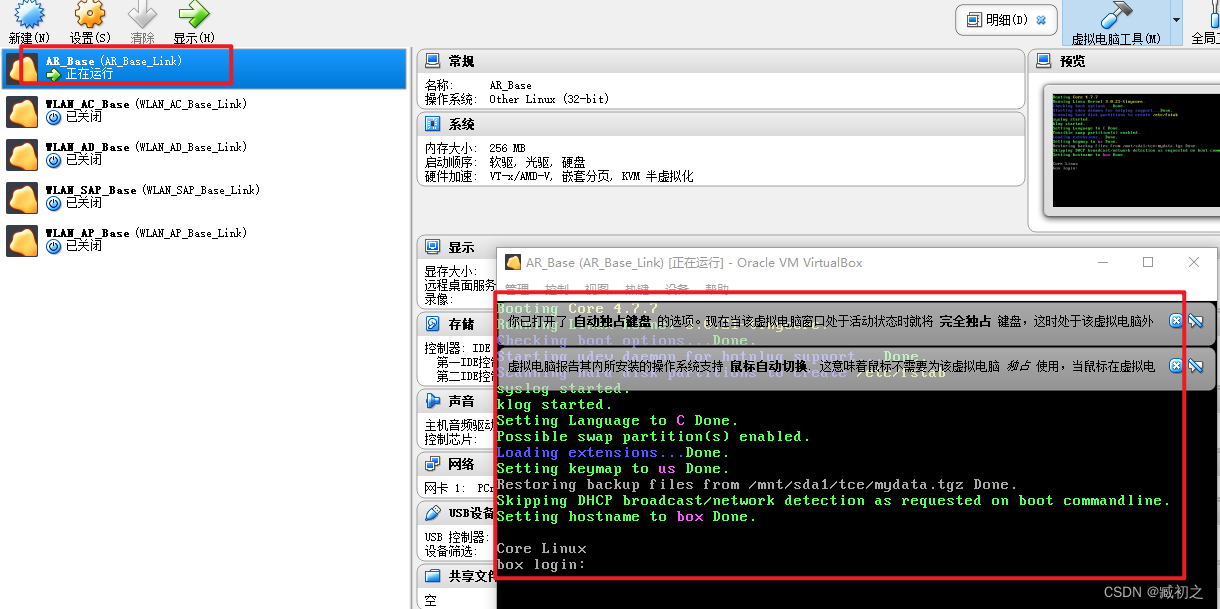Screen dimensions: 1220x609
Task: Click WLAN_AP_Base VM icon in list
Action: (22, 240)
